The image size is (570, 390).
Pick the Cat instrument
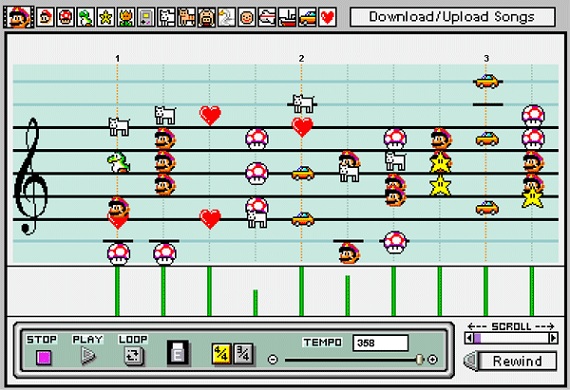point(186,17)
